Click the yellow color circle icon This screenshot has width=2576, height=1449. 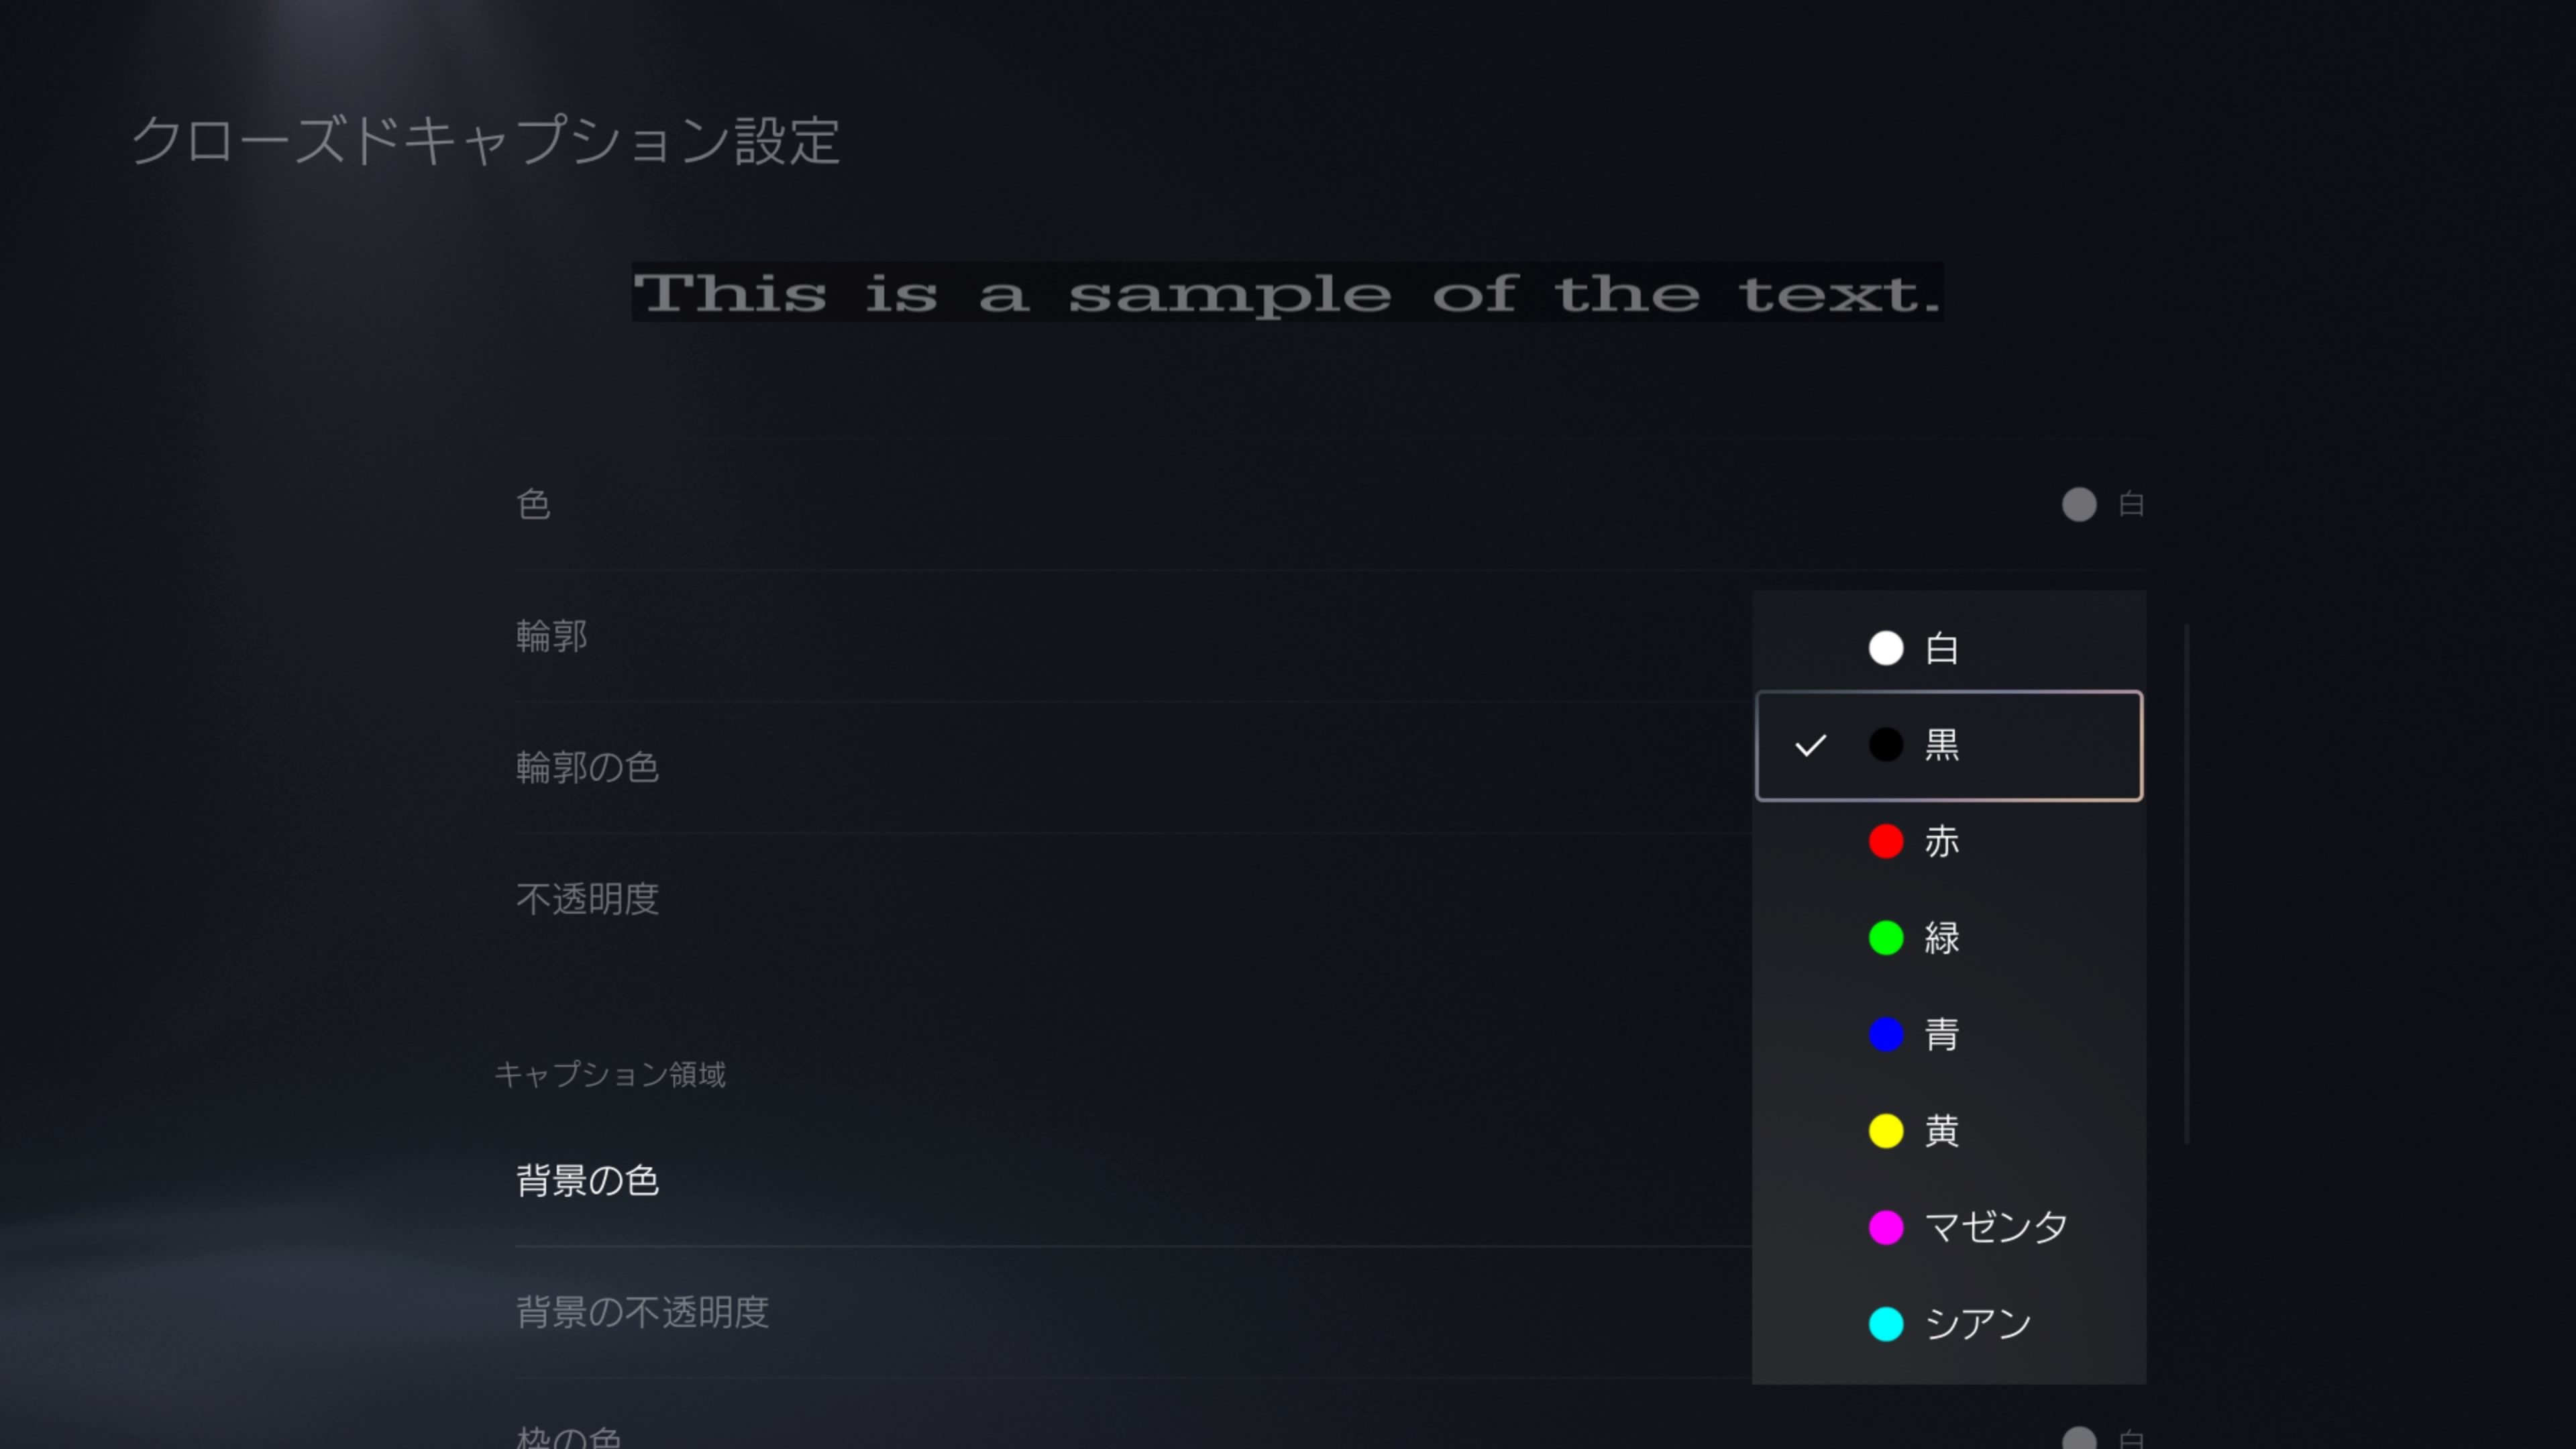(x=1885, y=1131)
